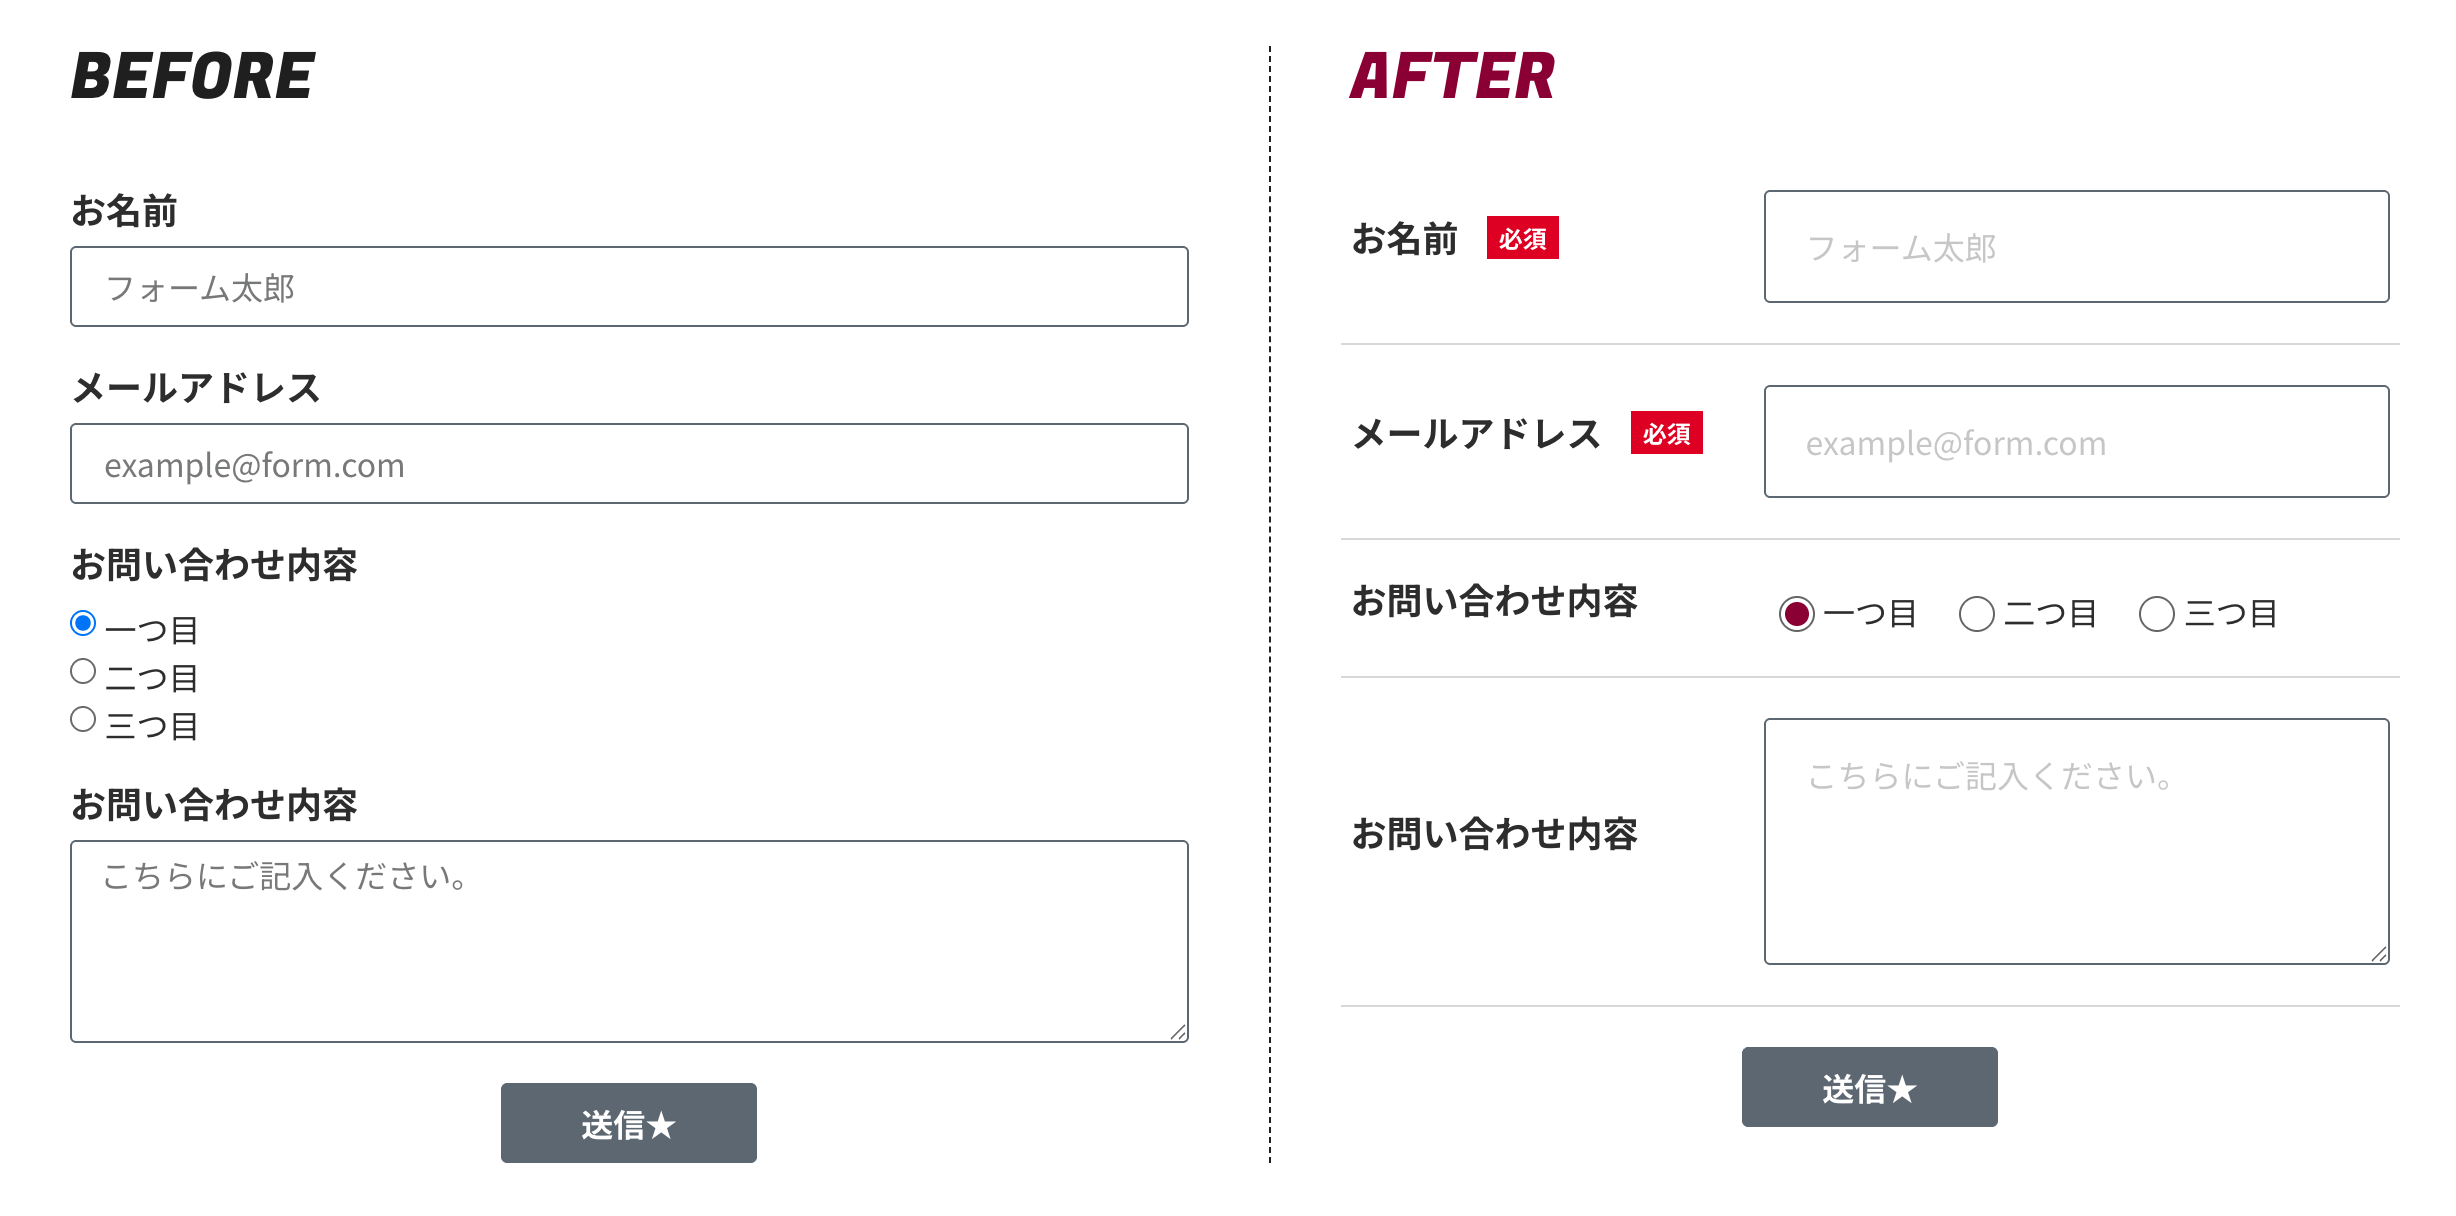Select the 三つ目 radio in BEFORE form
Image resolution: width=2456 pixels, height=1216 pixels.
pyautogui.click(x=84, y=720)
